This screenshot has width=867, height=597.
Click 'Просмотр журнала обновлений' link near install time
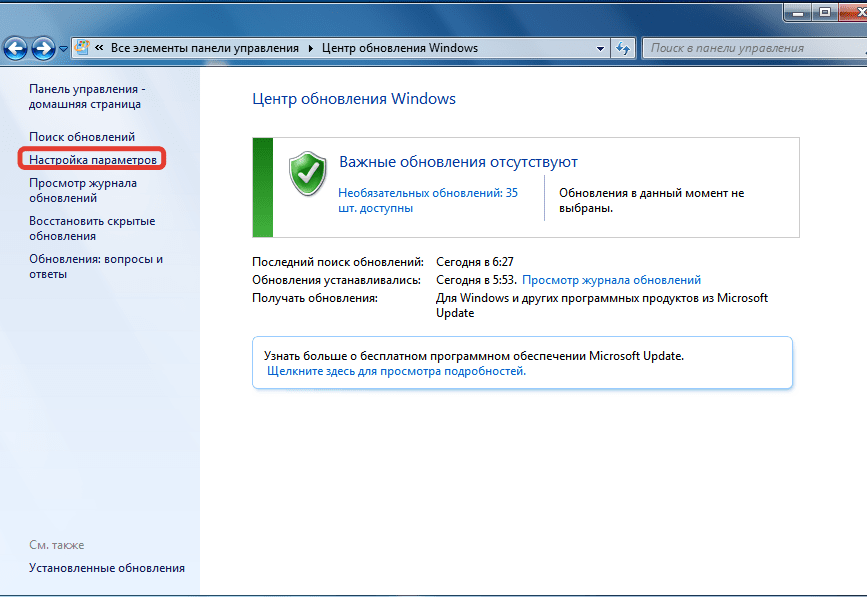[612, 280]
